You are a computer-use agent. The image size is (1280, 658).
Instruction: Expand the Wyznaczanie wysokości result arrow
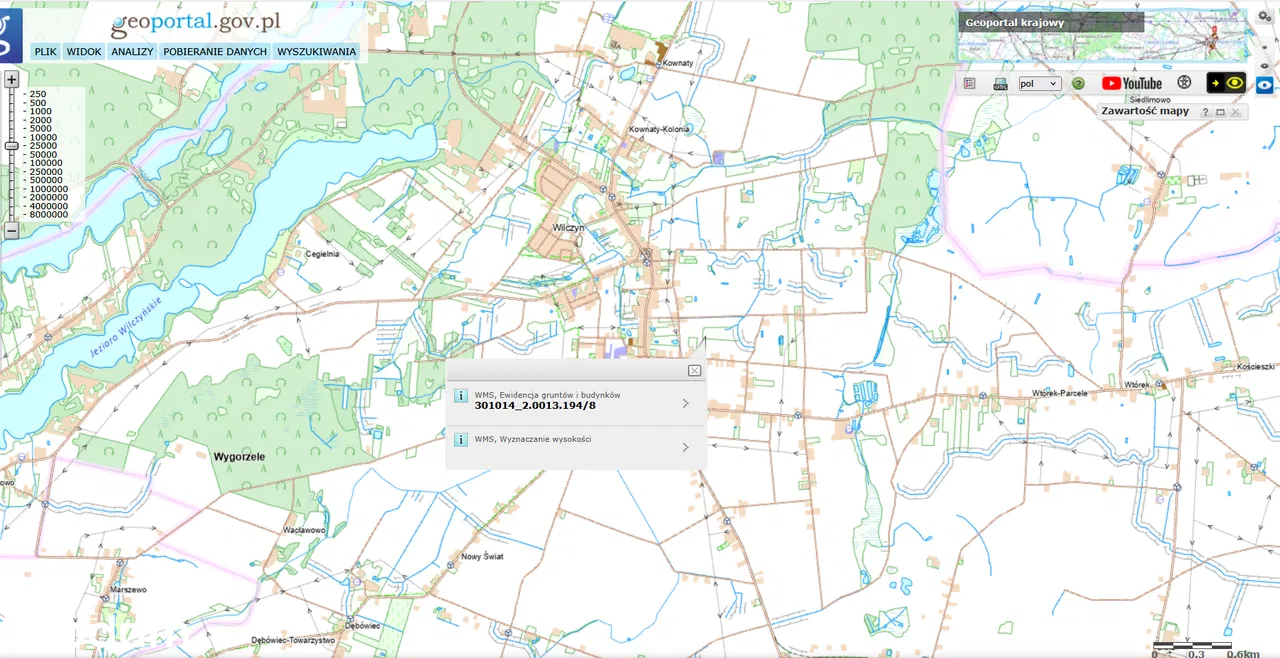[685, 447]
